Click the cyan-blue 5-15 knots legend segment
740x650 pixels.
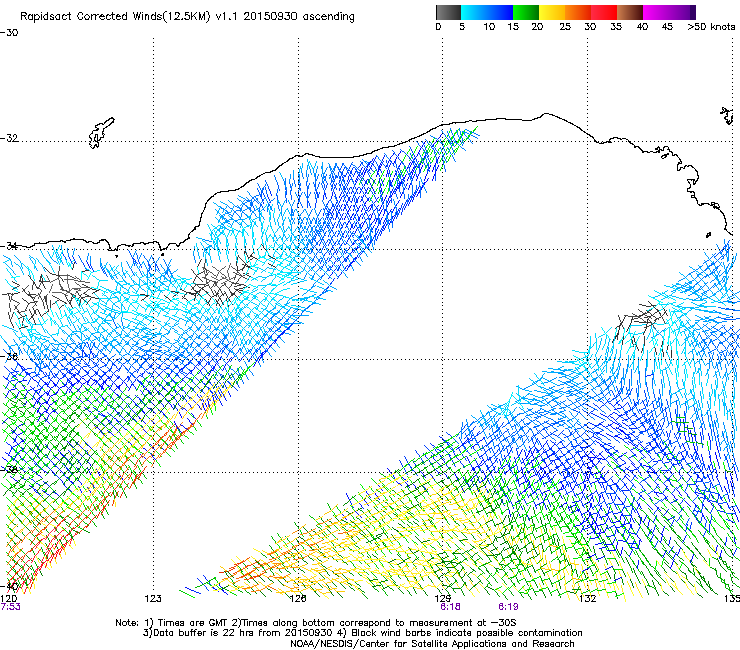click(x=487, y=12)
